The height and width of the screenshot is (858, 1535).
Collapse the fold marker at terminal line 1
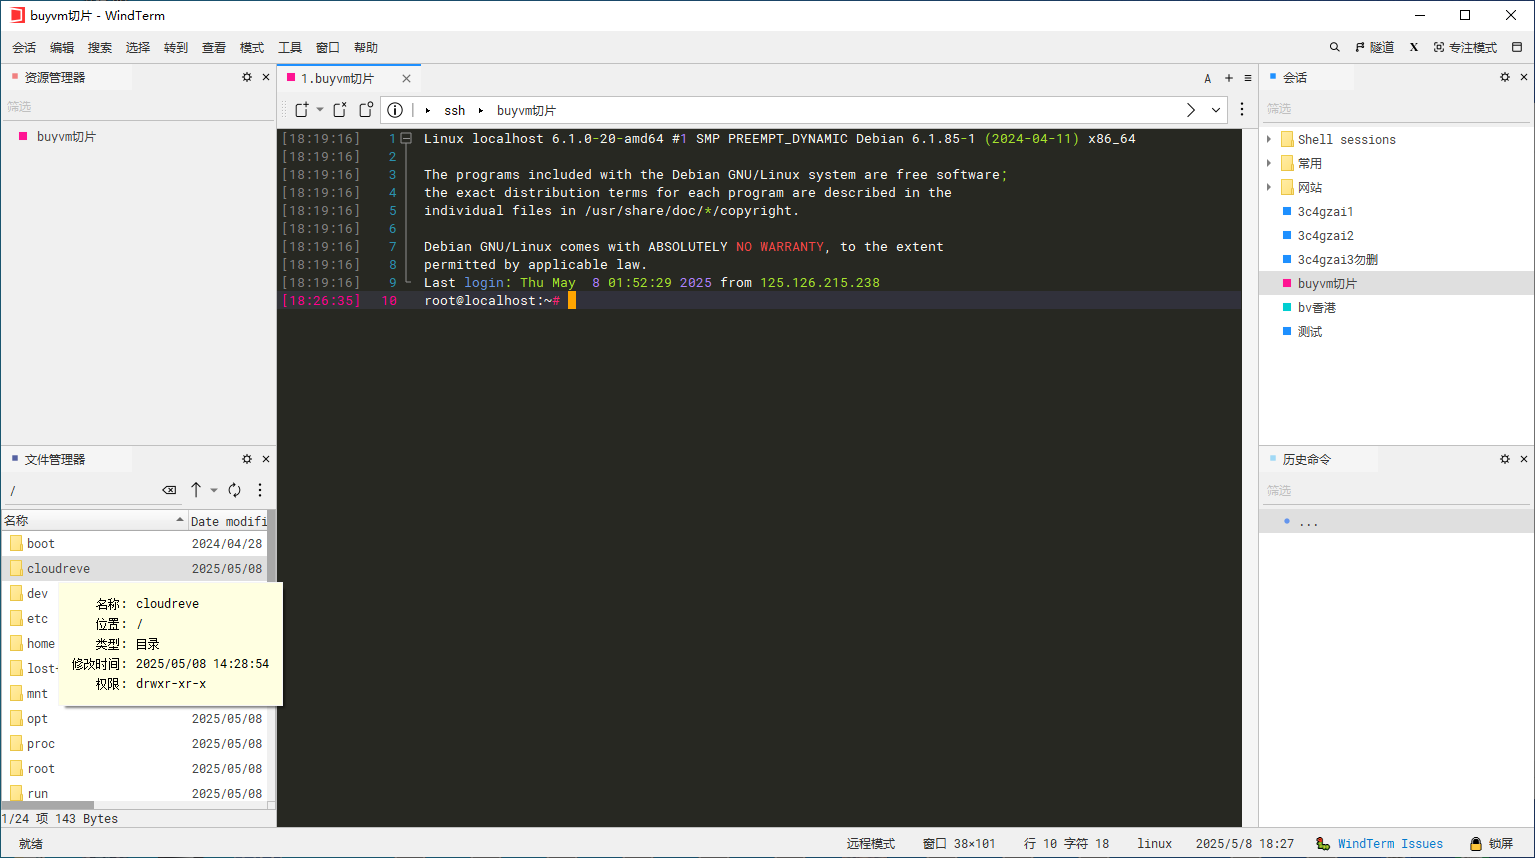pyautogui.click(x=406, y=139)
